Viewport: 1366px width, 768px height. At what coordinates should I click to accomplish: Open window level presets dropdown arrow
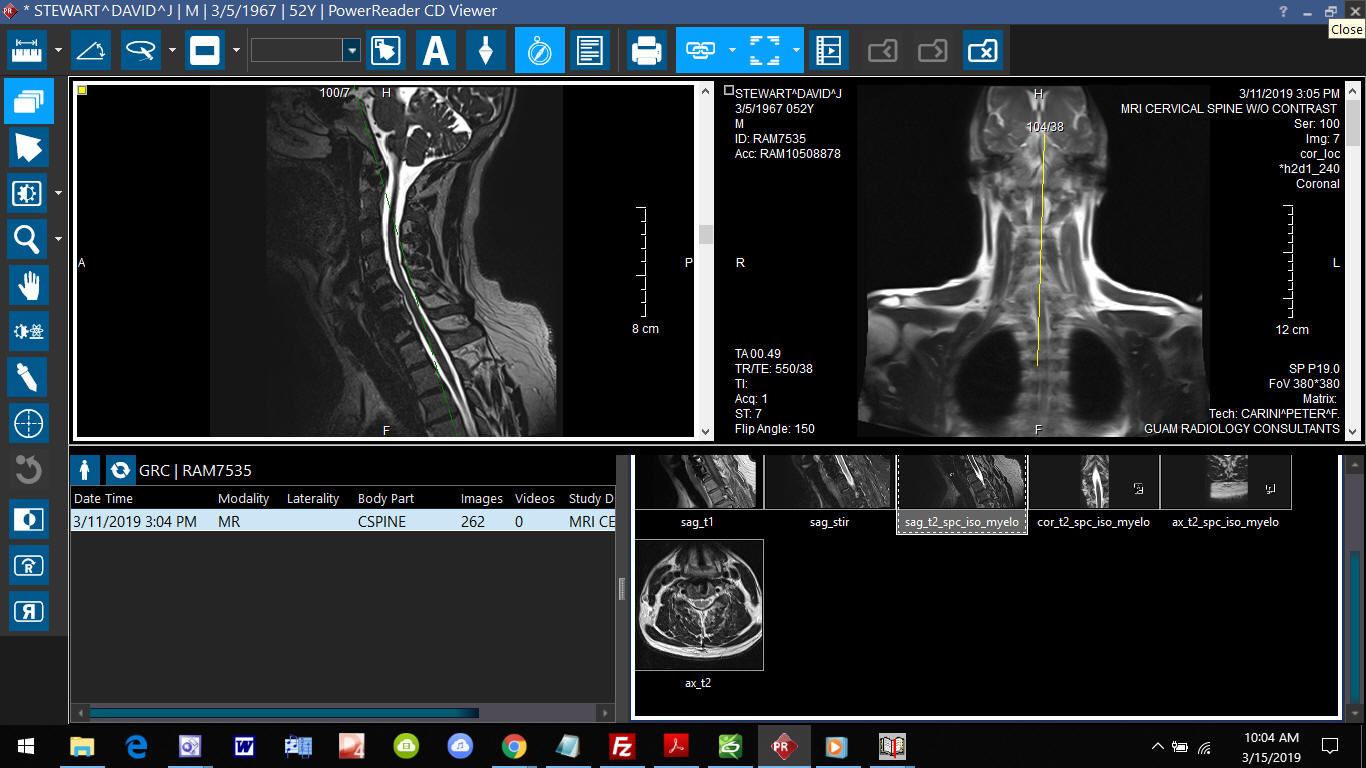pyautogui.click(x=58, y=193)
